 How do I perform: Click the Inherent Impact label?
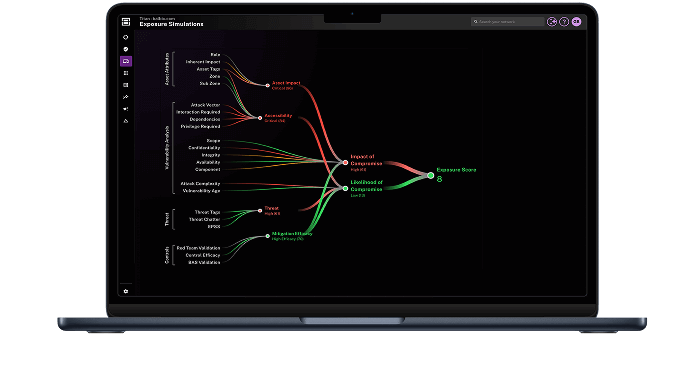click(203, 62)
